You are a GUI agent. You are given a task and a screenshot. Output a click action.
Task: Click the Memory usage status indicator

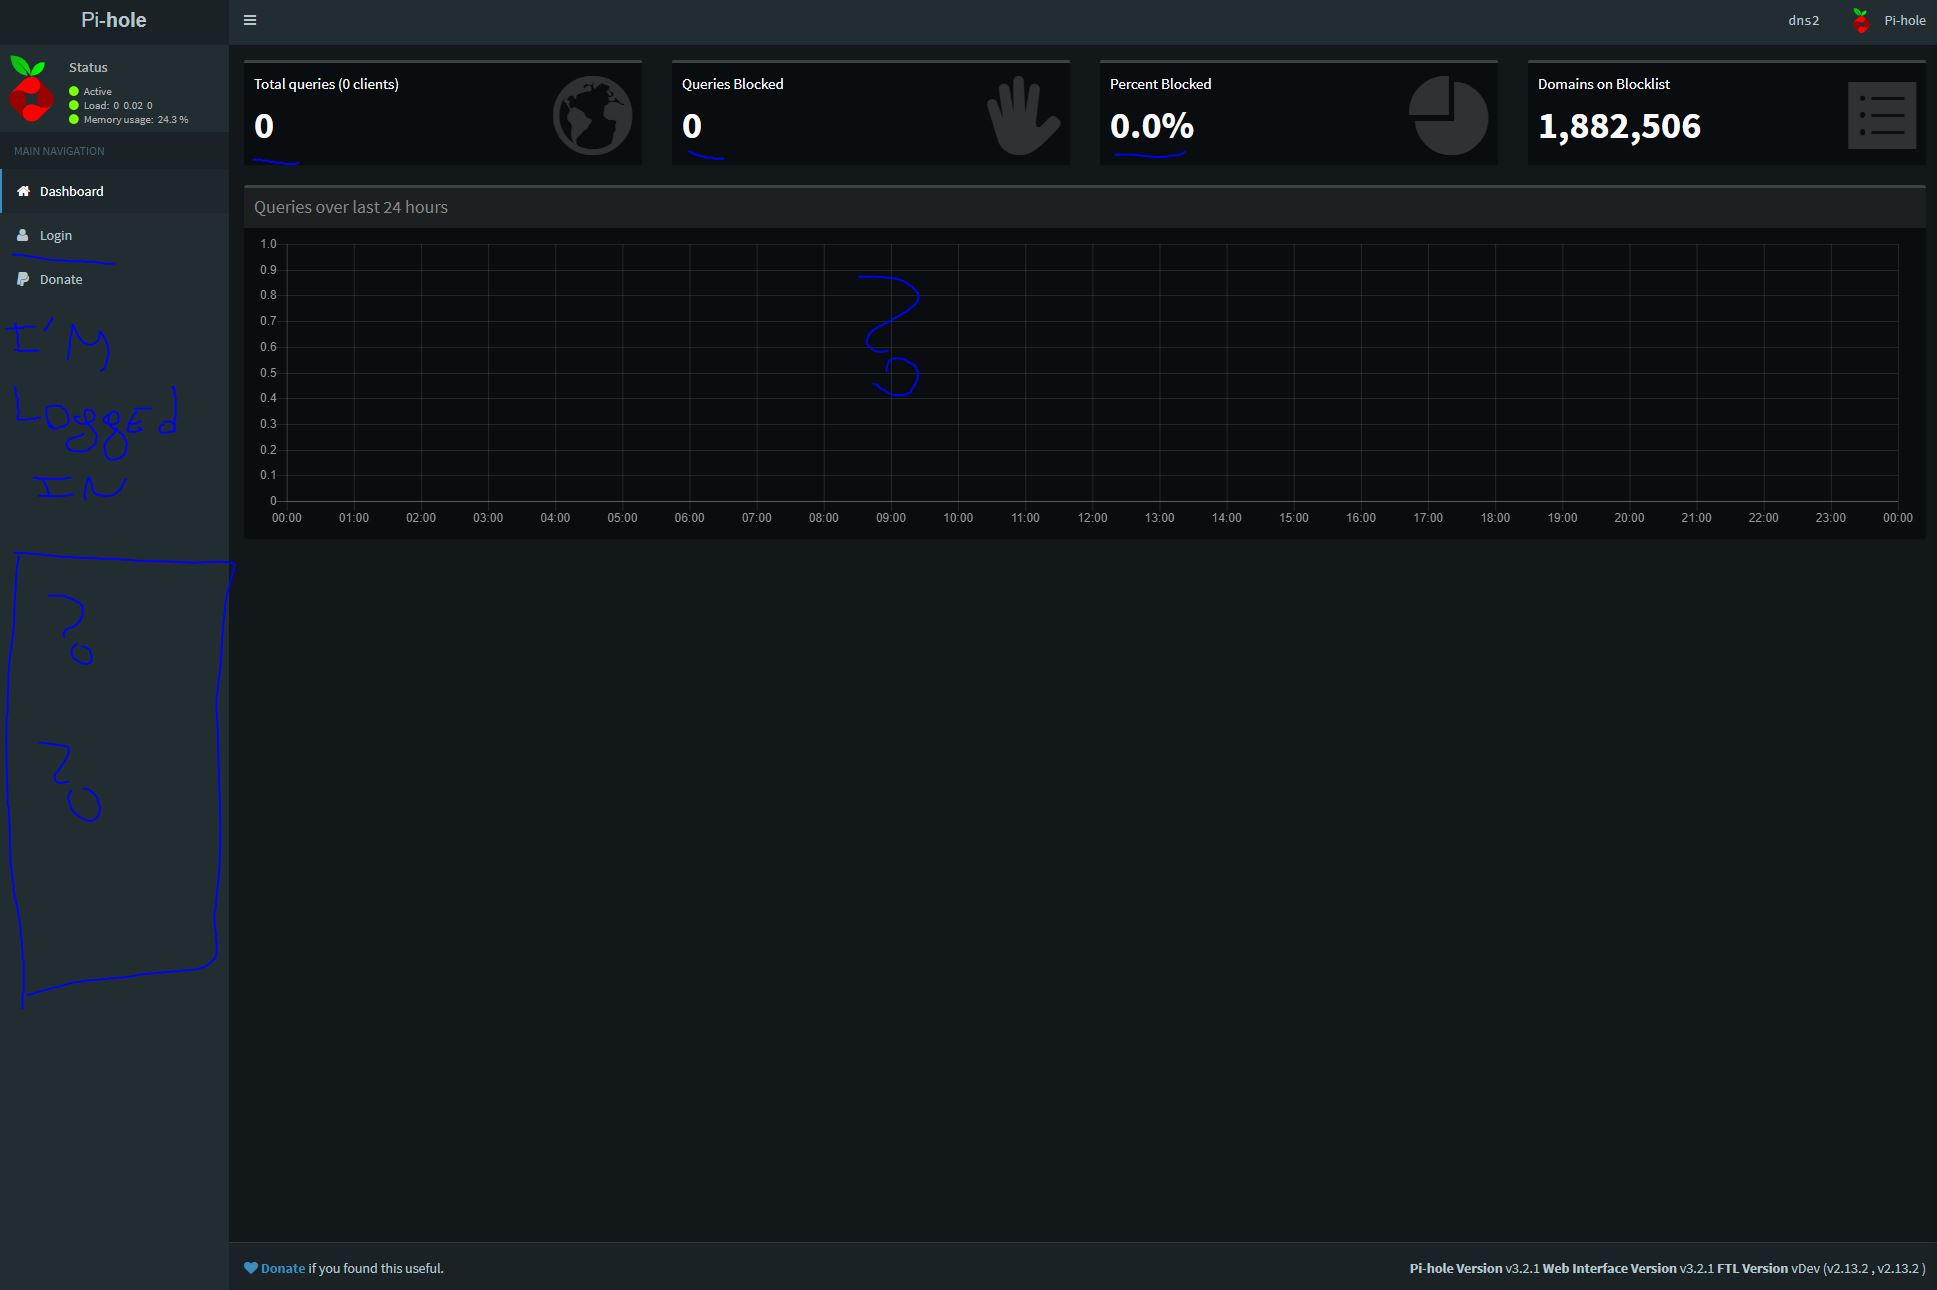pyautogui.click(x=73, y=117)
